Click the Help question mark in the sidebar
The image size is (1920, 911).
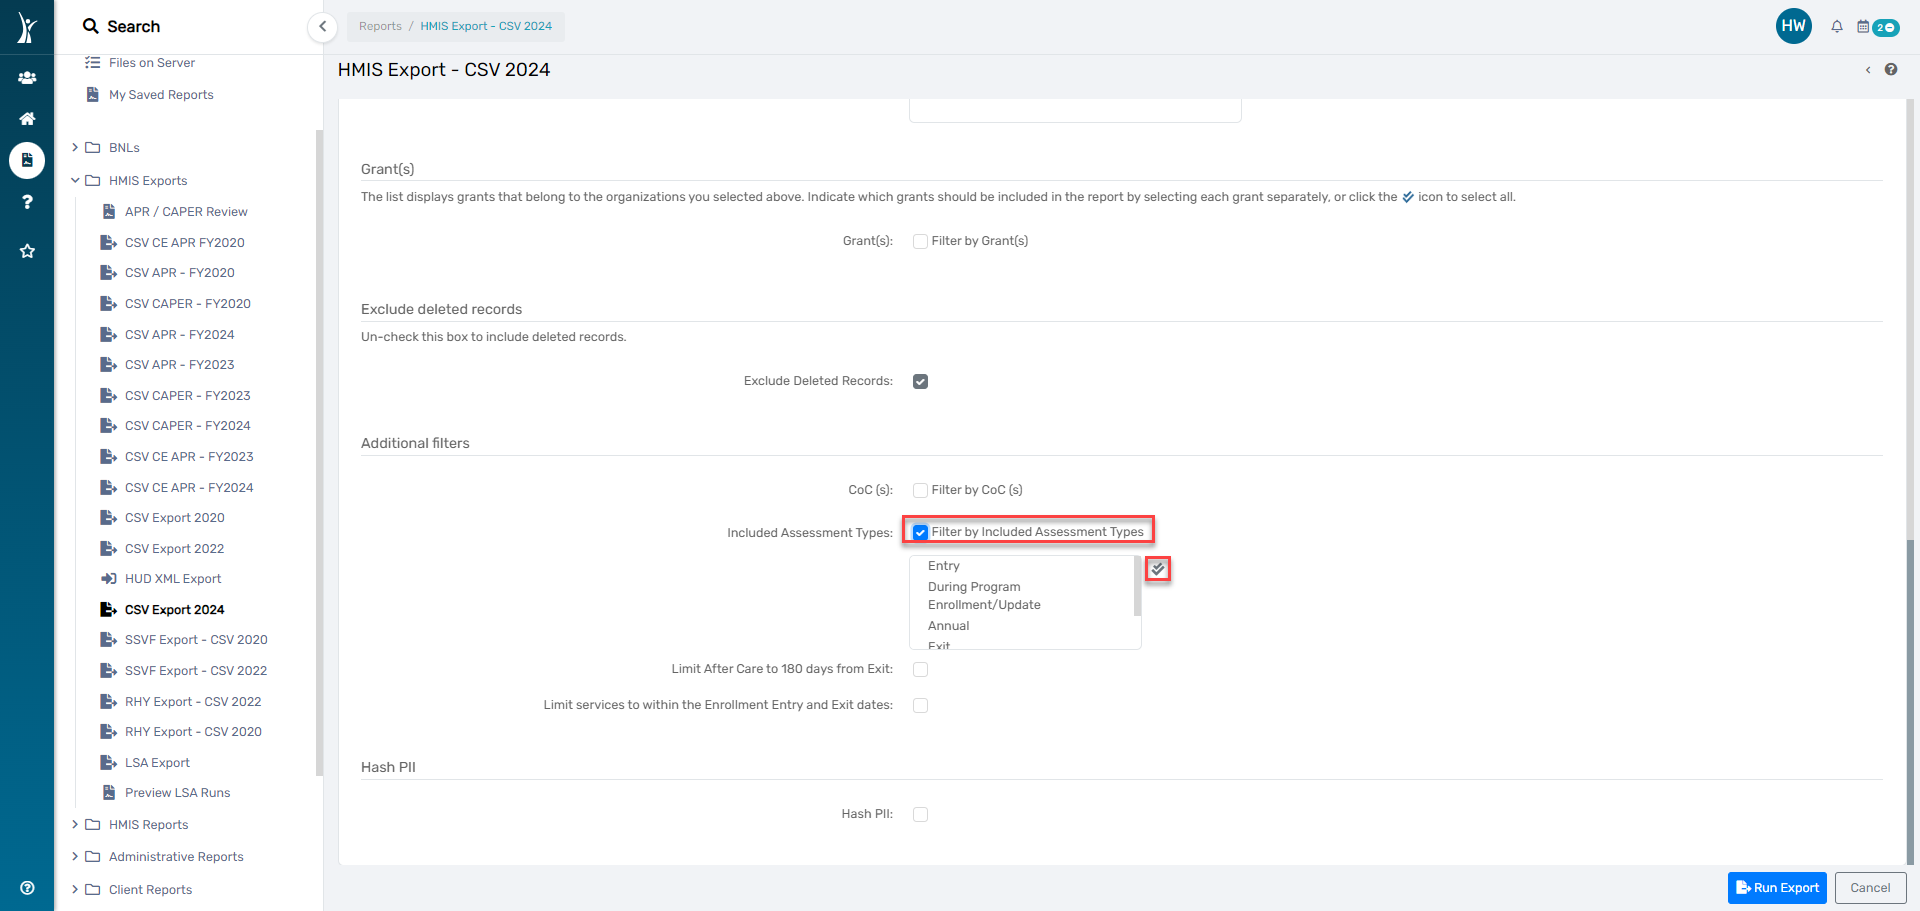pos(27,202)
